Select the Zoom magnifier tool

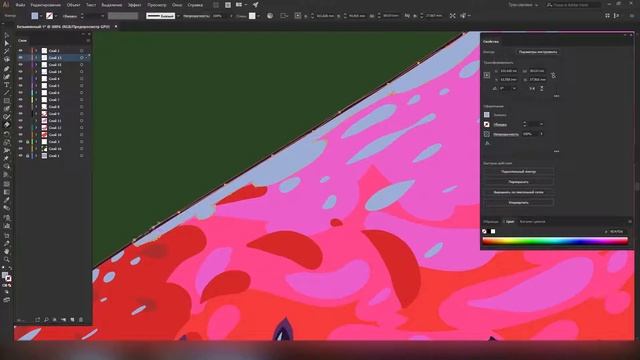[7, 260]
